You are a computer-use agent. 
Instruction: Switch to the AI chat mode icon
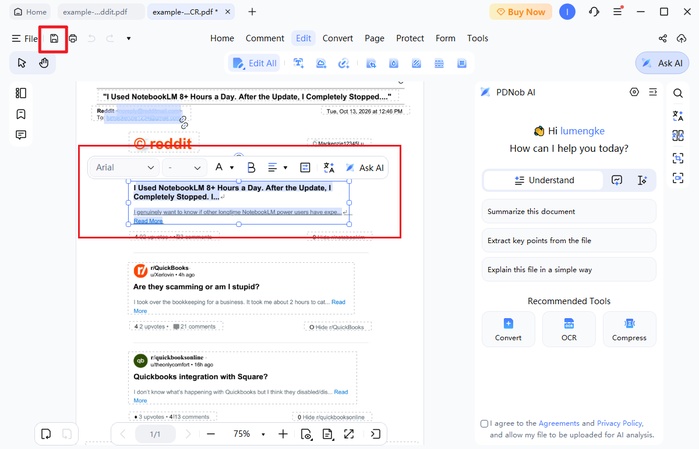coord(617,180)
